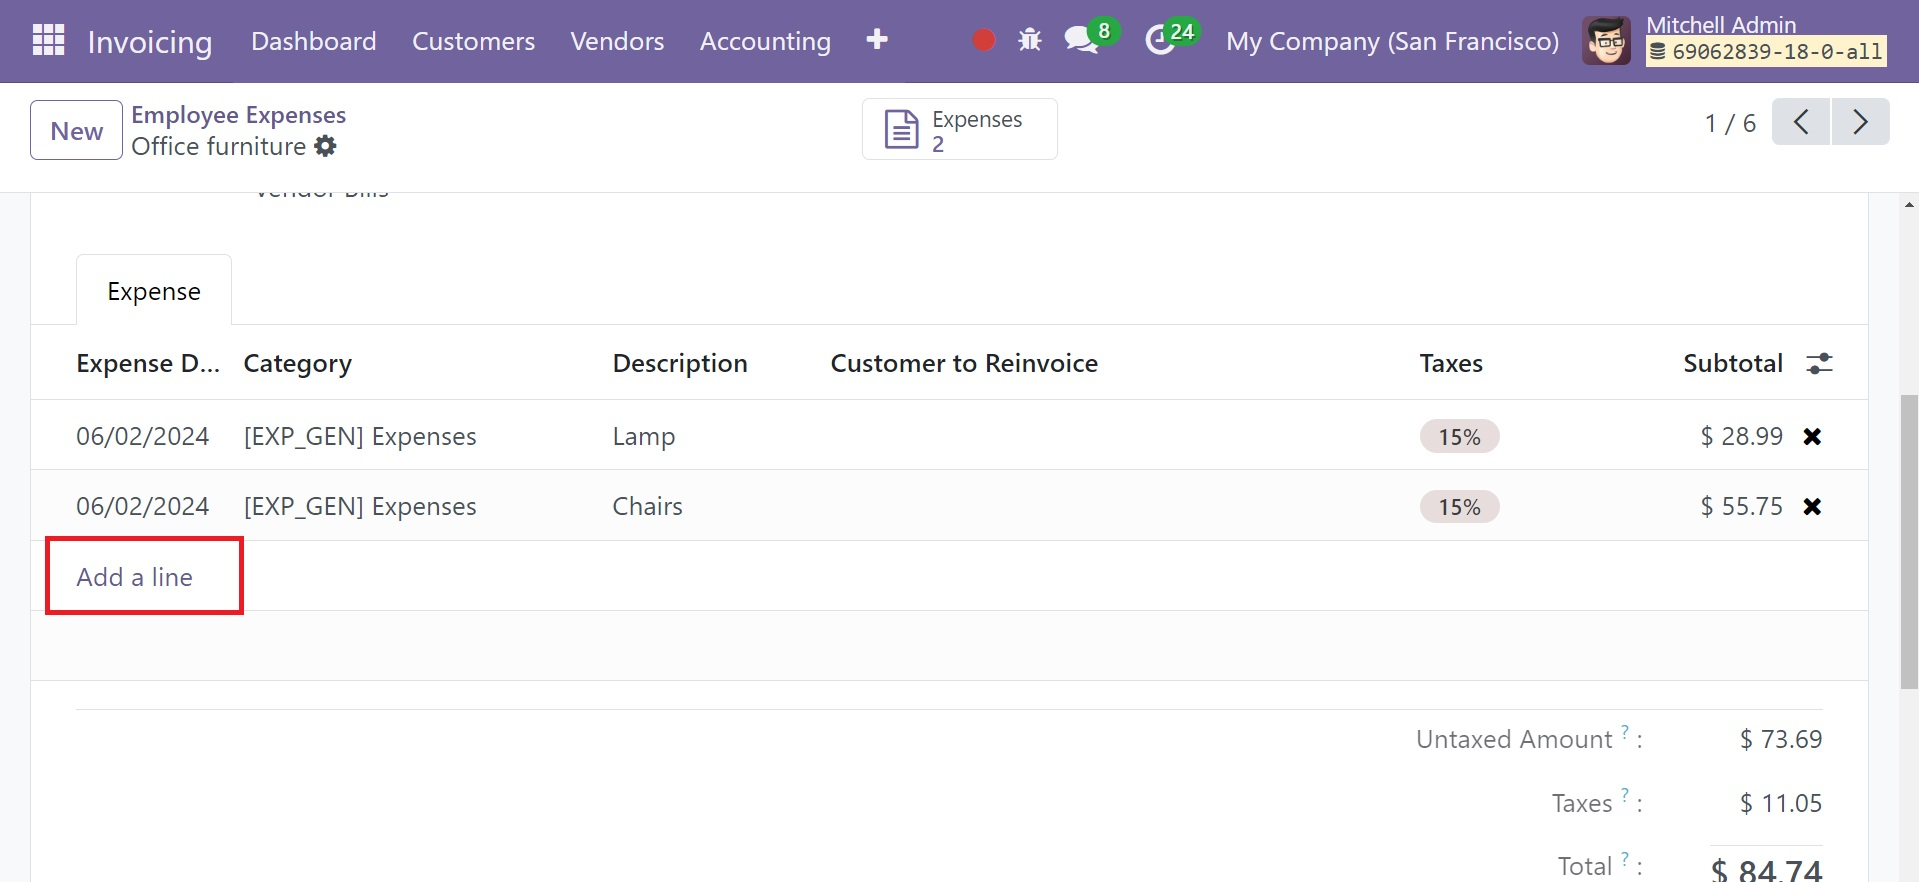Image resolution: width=1919 pixels, height=882 pixels.
Task: Click Mitchell Admin avatar picture
Action: click(x=1607, y=41)
